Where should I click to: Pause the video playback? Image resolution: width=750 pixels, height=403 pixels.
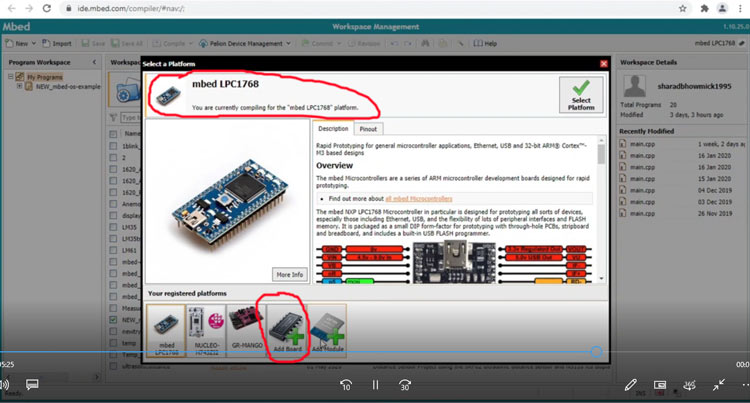(x=375, y=385)
